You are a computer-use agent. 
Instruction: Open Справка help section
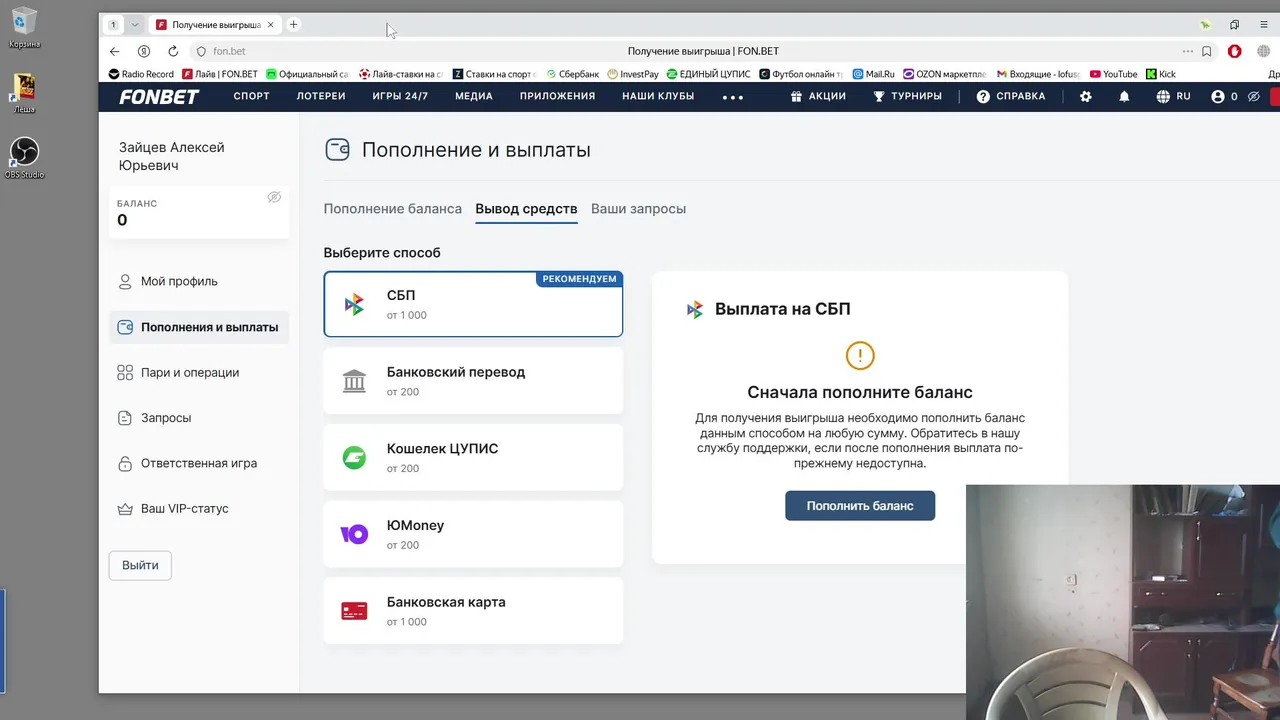pyautogui.click(x=1011, y=97)
